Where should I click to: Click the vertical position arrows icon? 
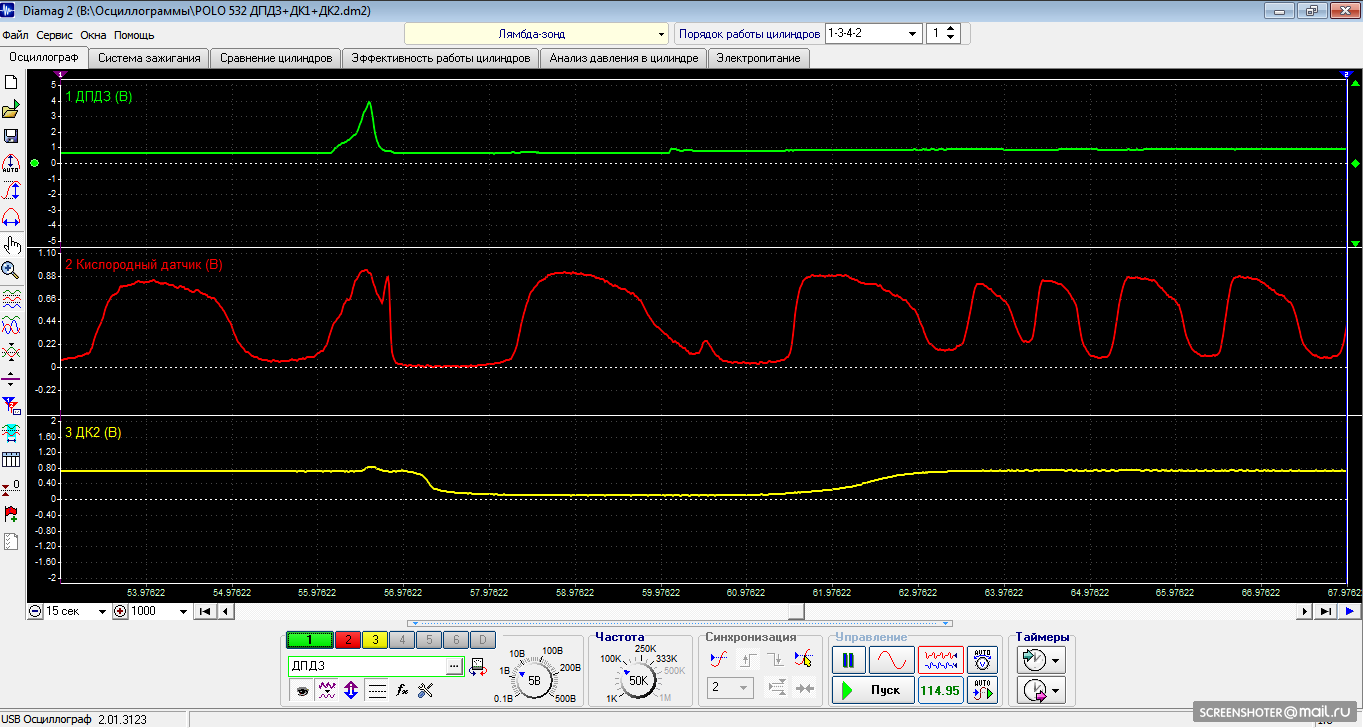pyautogui.click(x=351, y=690)
